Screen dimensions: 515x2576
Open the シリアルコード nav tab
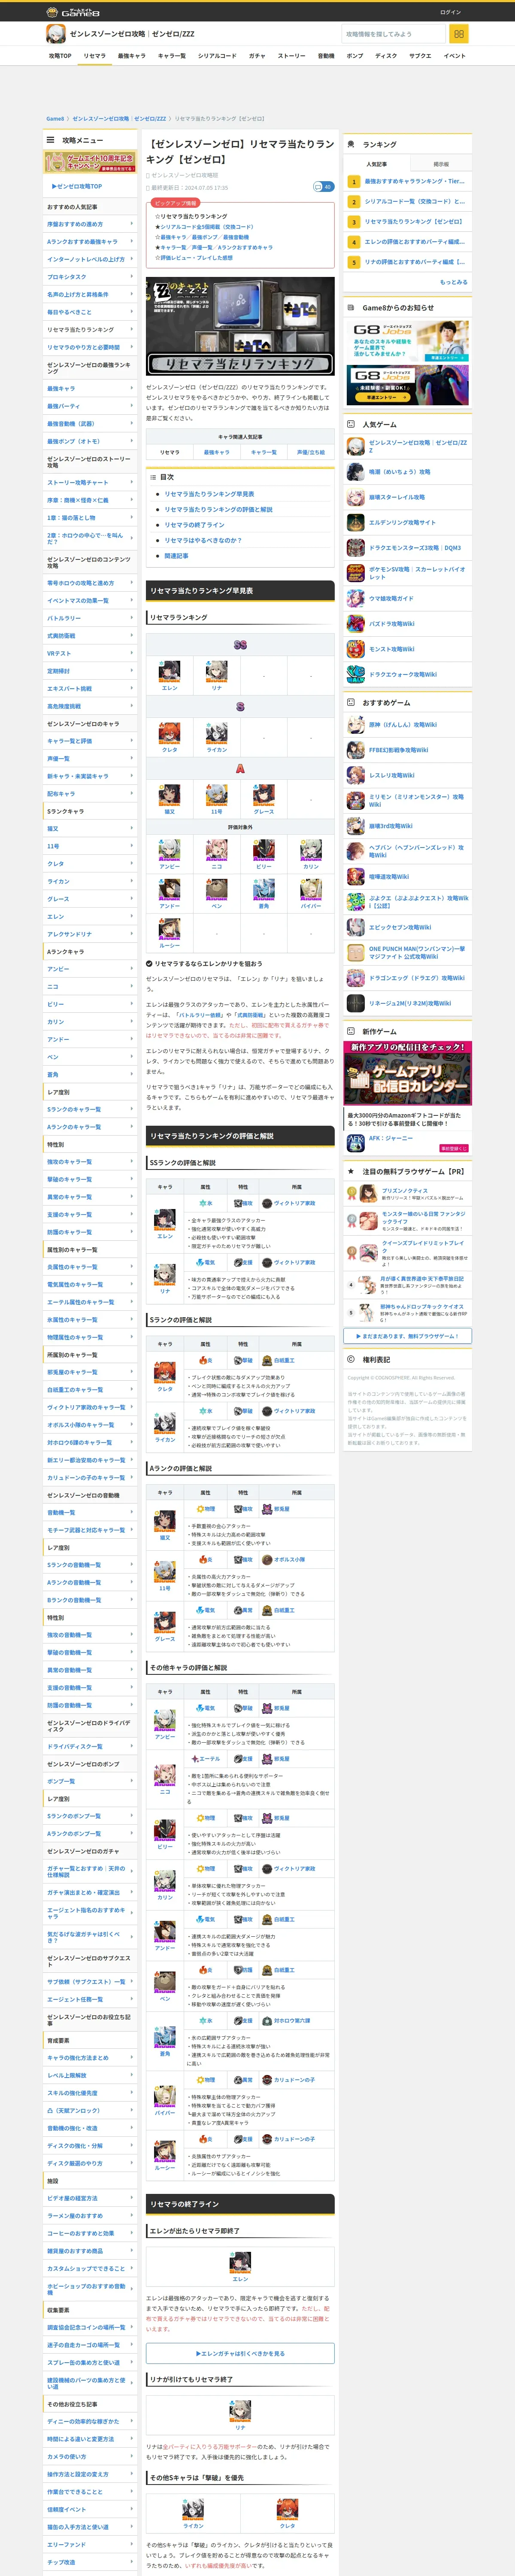click(x=217, y=56)
